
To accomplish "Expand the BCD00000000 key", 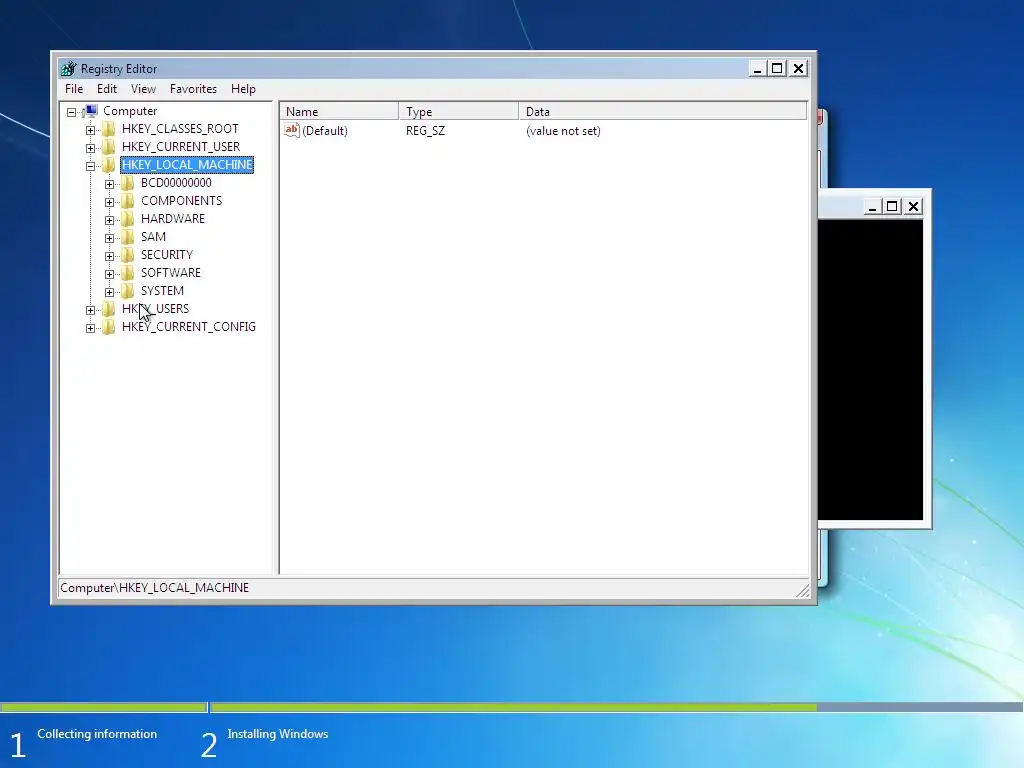I will coord(110,184).
